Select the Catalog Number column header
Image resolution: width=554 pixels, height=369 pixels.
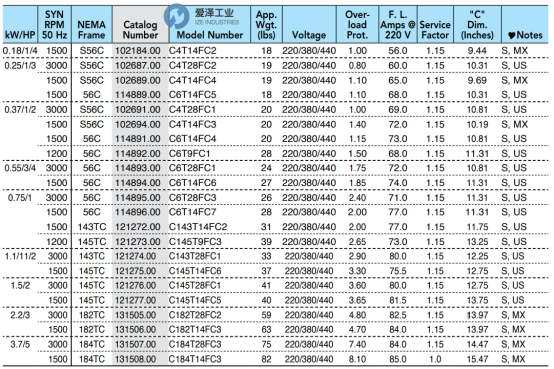[x=140, y=30]
